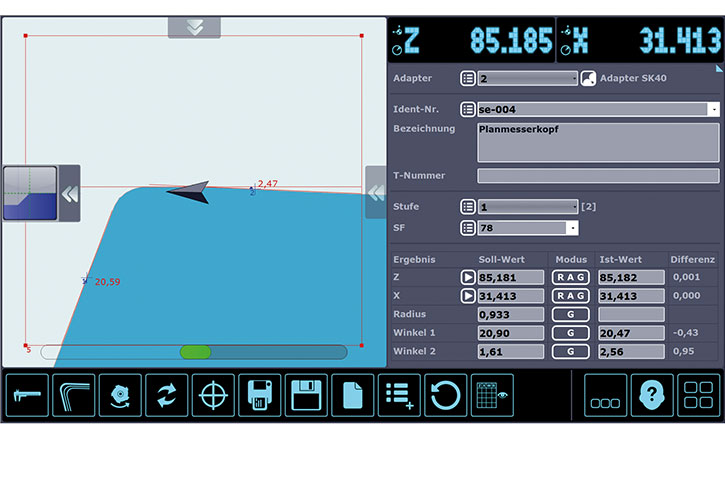Toggle the G mode for Winkel 2
The image size is (725, 480).
point(571,351)
